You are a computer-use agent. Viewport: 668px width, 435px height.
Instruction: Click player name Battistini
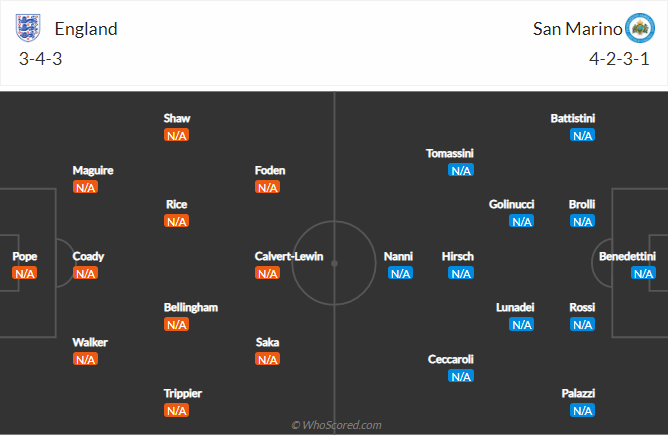[x=573, y=118]
